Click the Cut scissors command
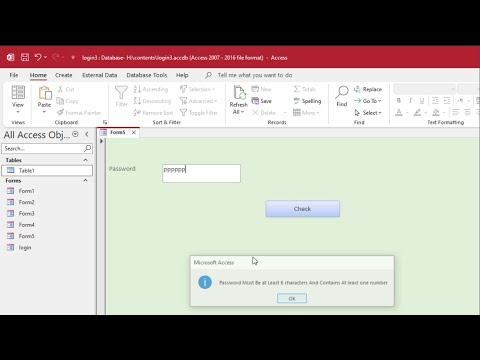 [66, 89]
